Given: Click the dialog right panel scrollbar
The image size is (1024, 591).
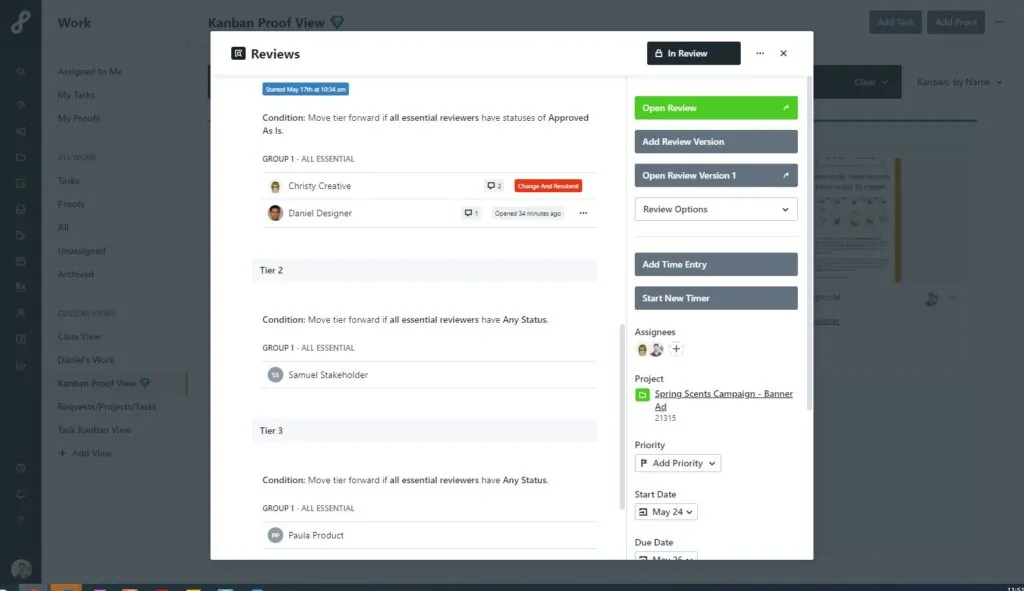Looking at the screenshot, I should tap(809, 243).
